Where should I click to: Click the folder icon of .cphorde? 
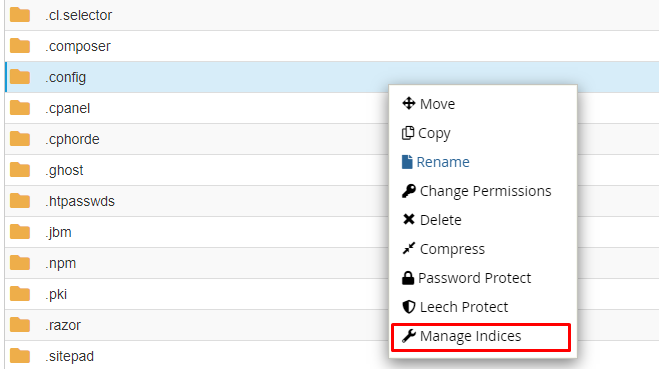click(20, 139)
